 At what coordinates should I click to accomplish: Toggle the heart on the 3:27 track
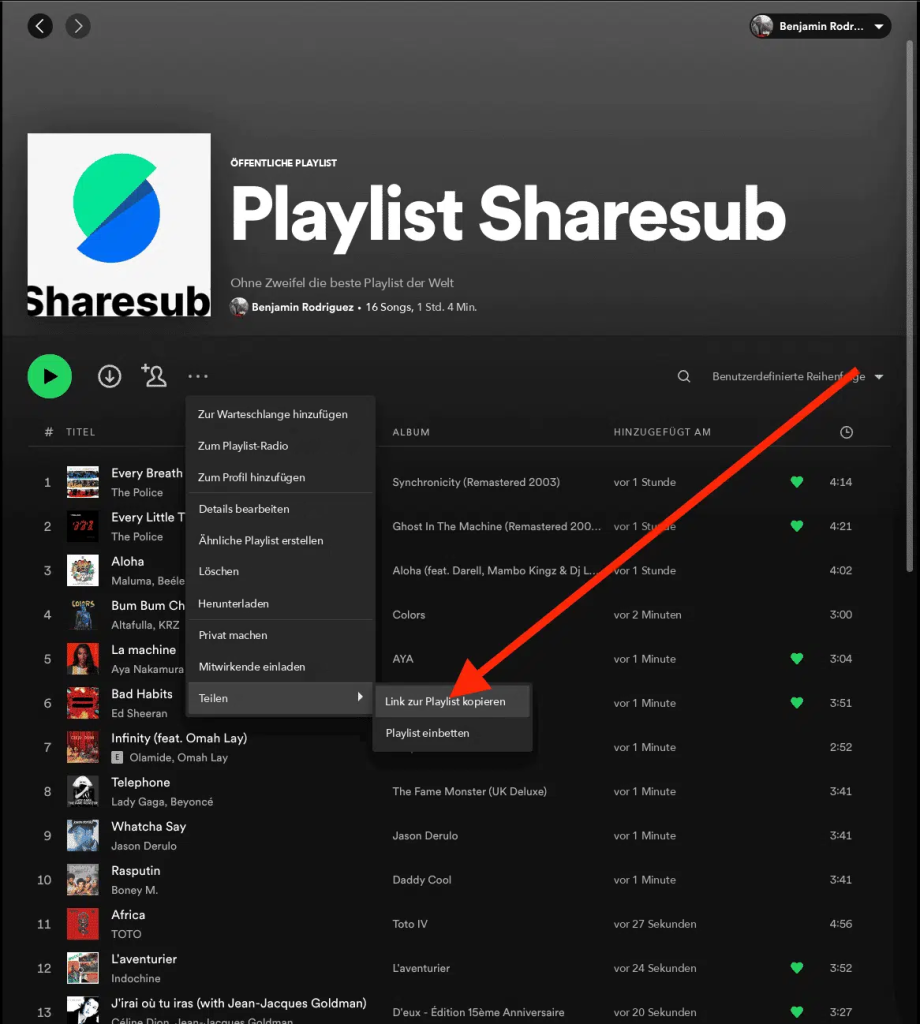pos(797,1012)
